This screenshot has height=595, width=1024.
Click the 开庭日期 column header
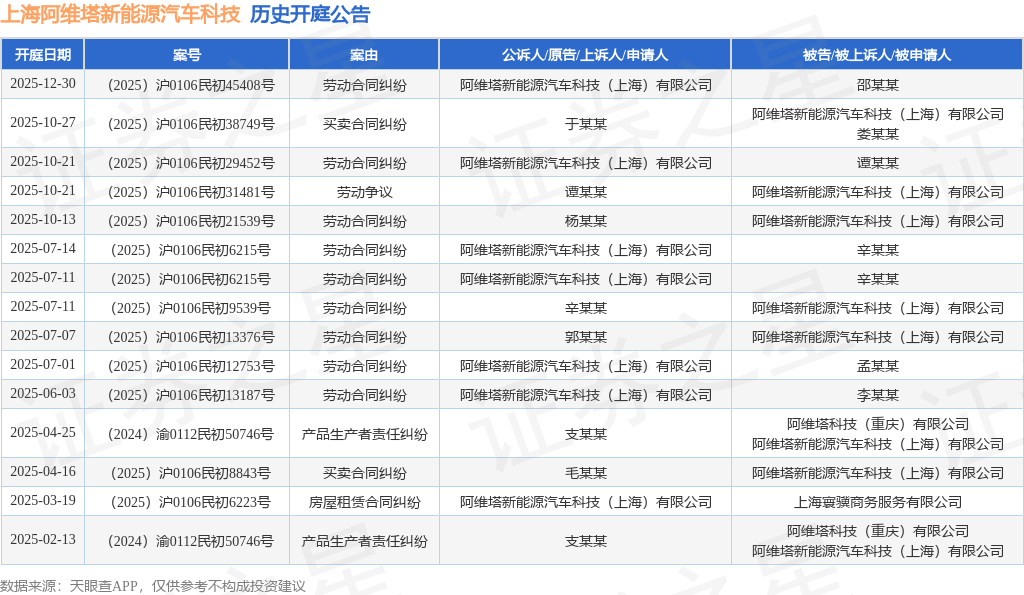pos(42,55)
